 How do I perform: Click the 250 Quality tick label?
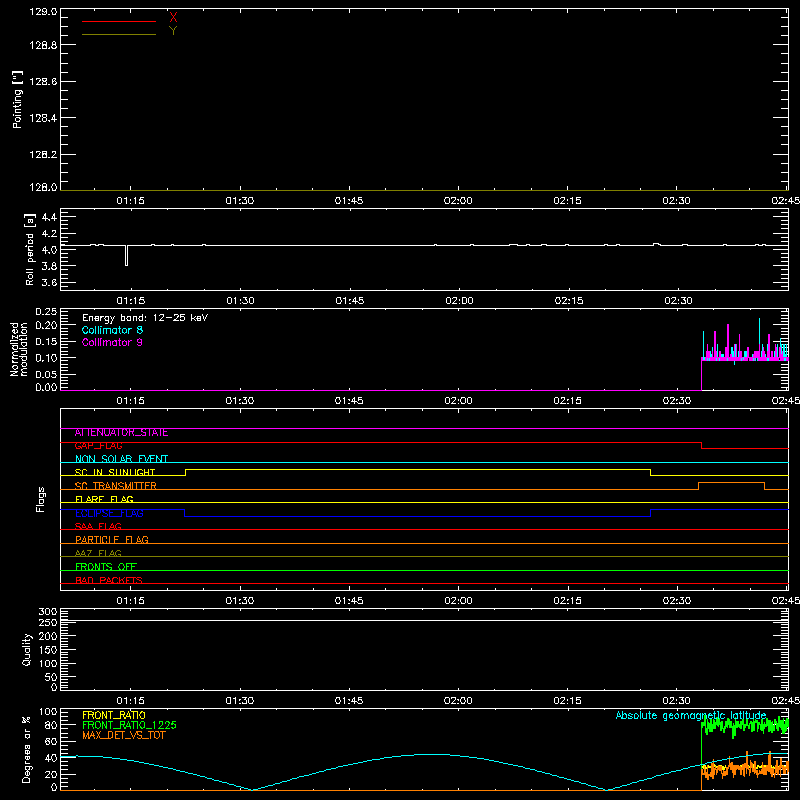[x=48, y=623]
